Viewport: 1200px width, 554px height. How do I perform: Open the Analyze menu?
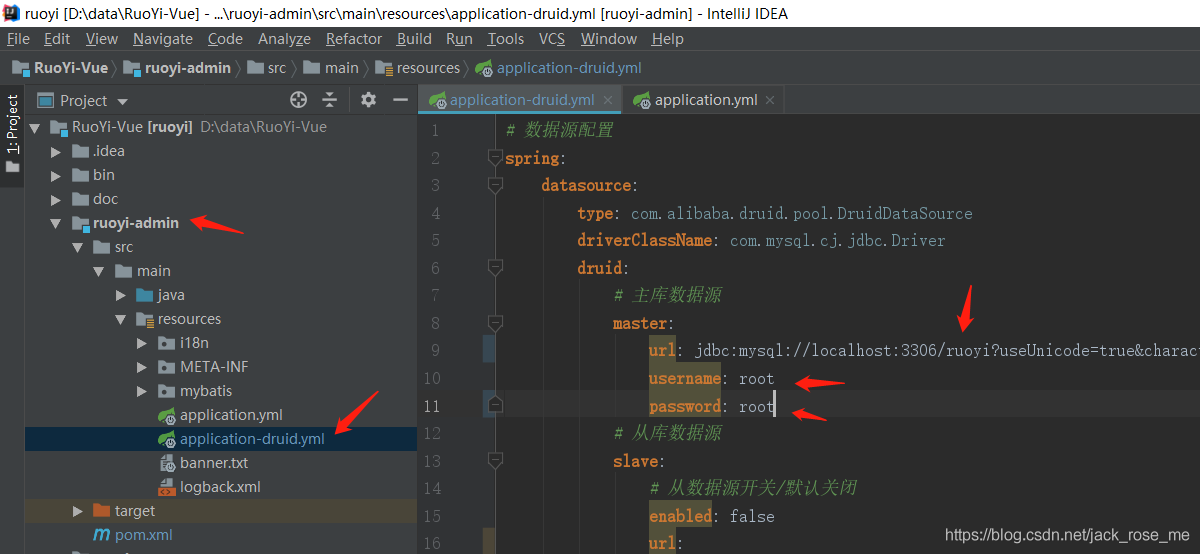coord(284,39)
